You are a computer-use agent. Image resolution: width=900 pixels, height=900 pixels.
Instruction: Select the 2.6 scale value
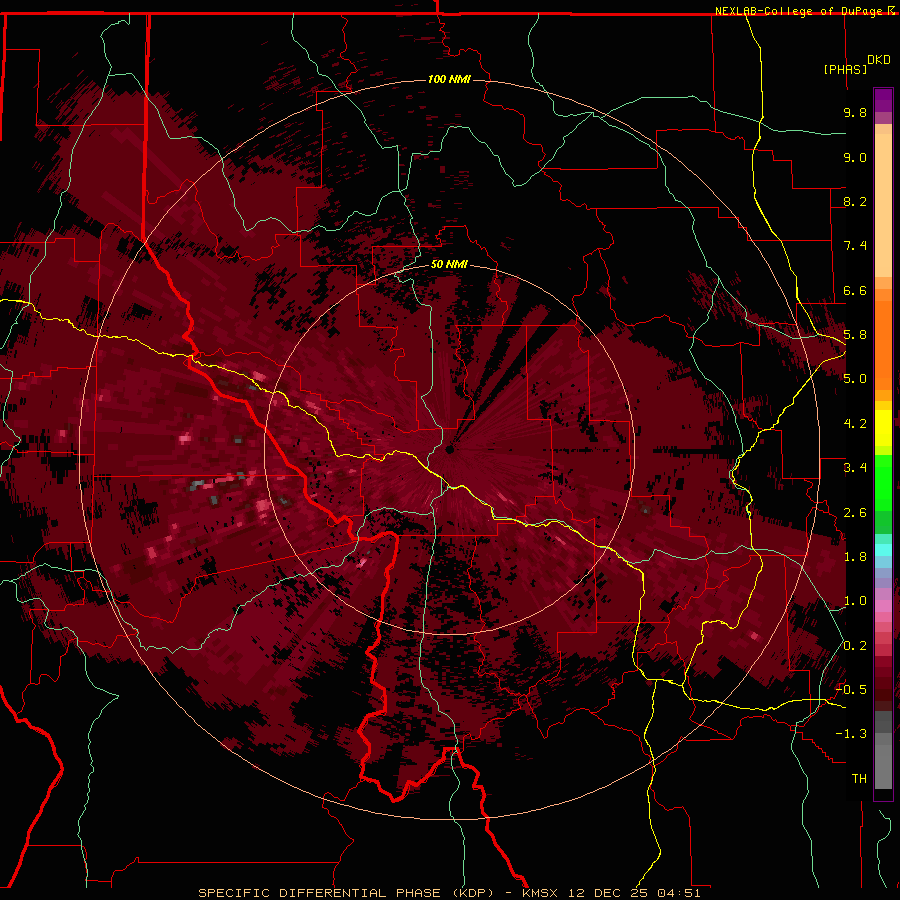855,513
